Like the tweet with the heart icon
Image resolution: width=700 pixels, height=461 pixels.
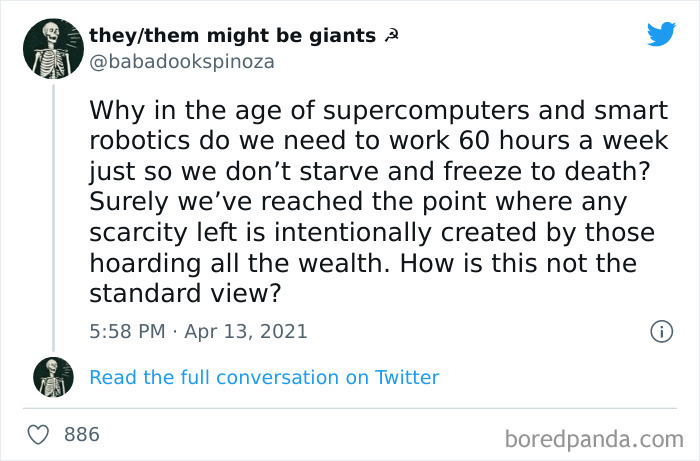(40, 435)
